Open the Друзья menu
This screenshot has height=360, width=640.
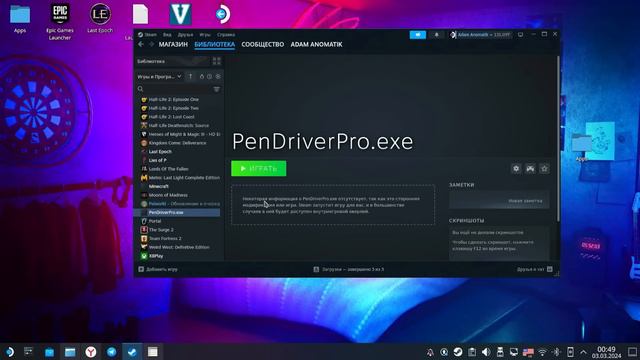(185, 35)
